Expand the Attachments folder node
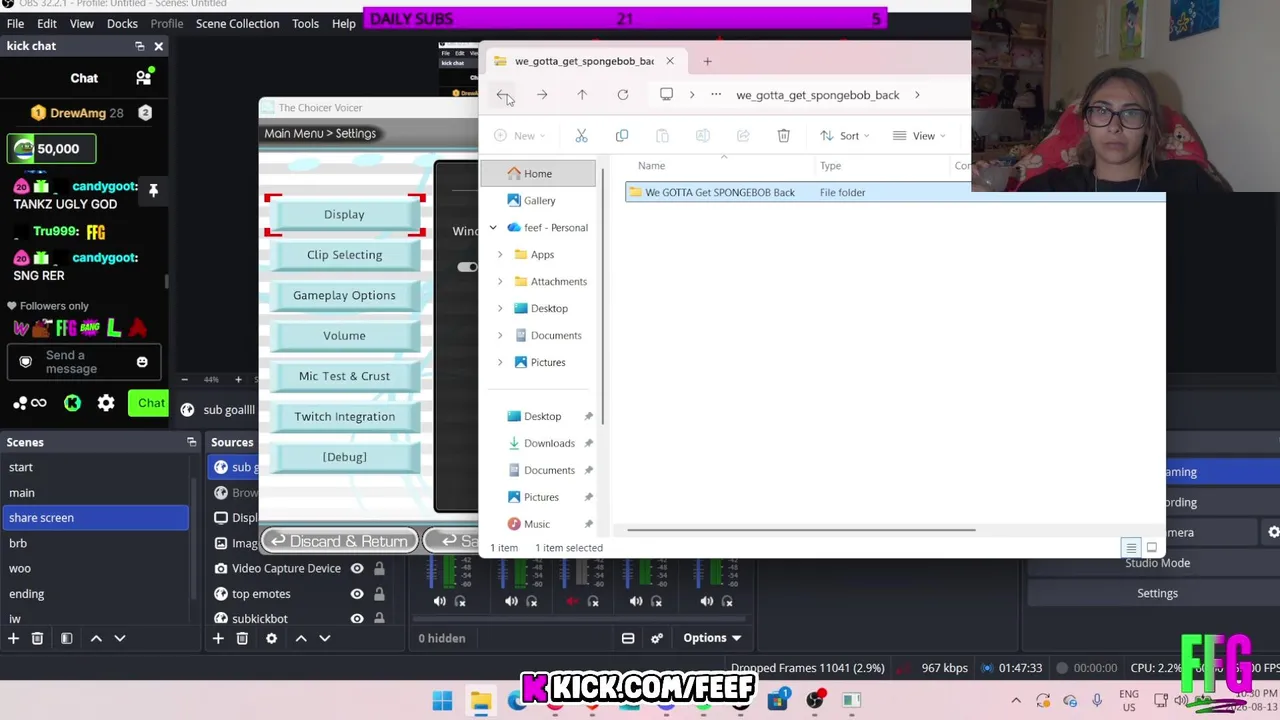 point(500,282)
